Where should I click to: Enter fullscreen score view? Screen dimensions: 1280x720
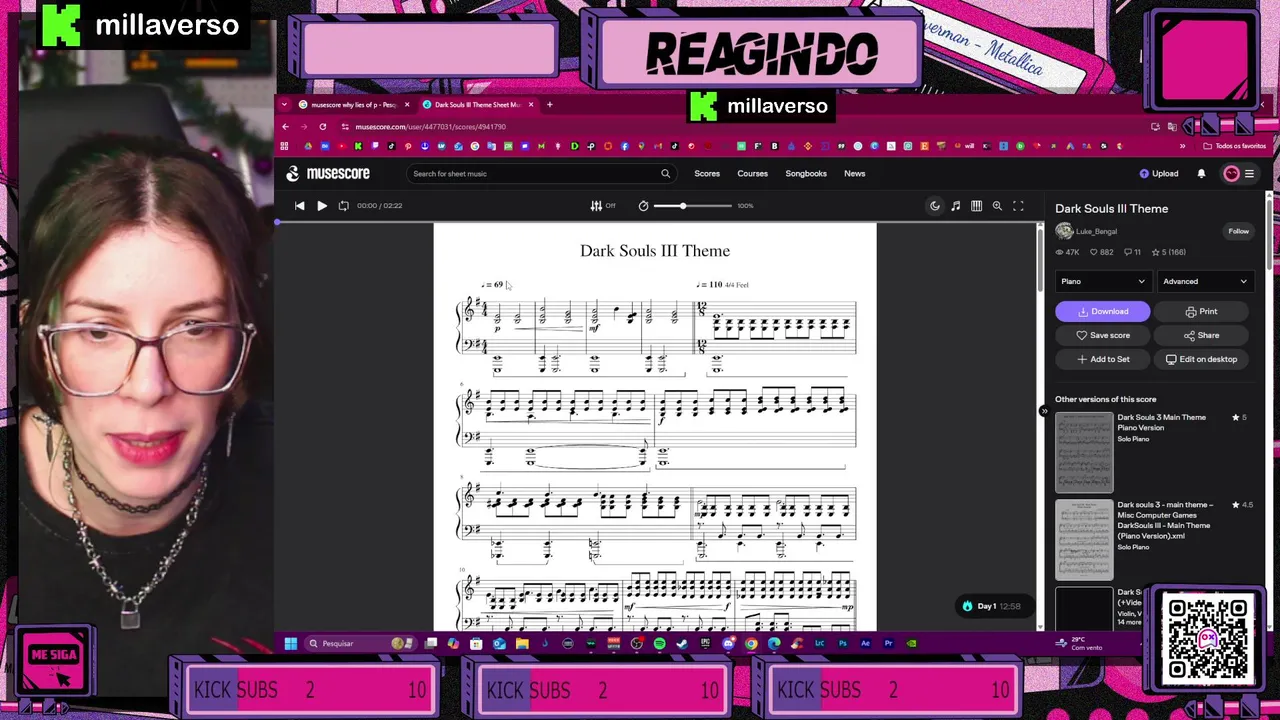coord(1018,205)
